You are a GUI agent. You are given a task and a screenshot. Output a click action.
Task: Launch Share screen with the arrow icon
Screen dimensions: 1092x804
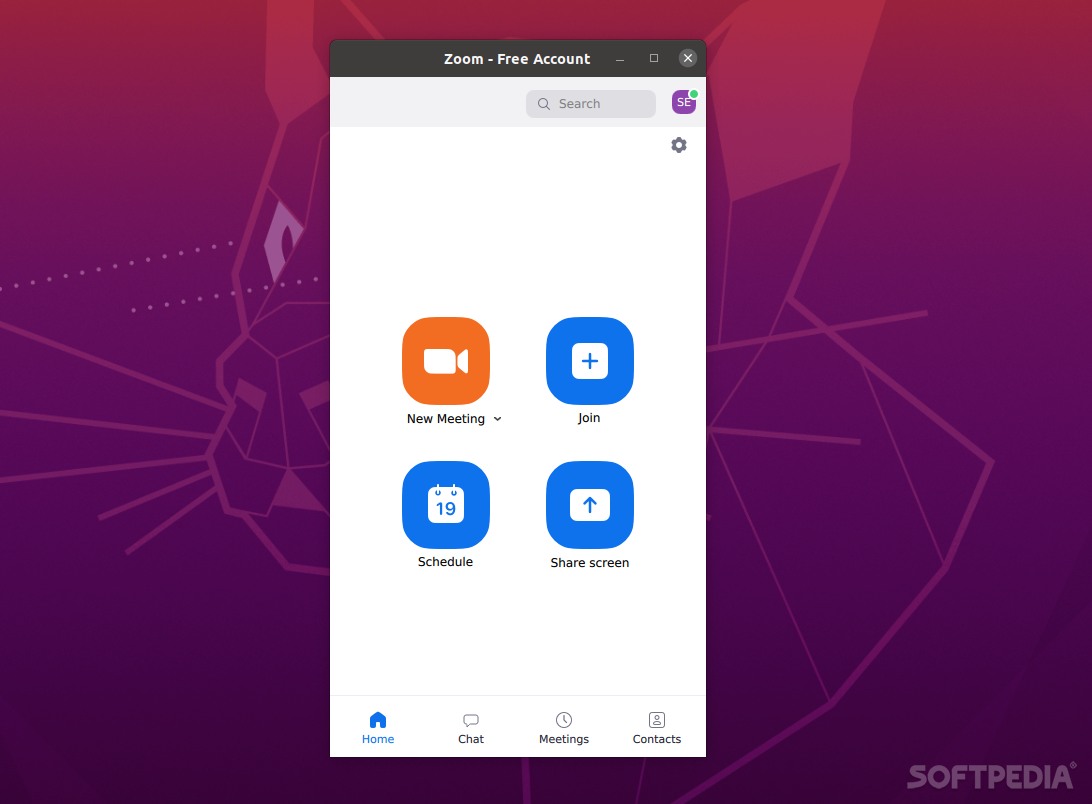(x=590, y=505)
